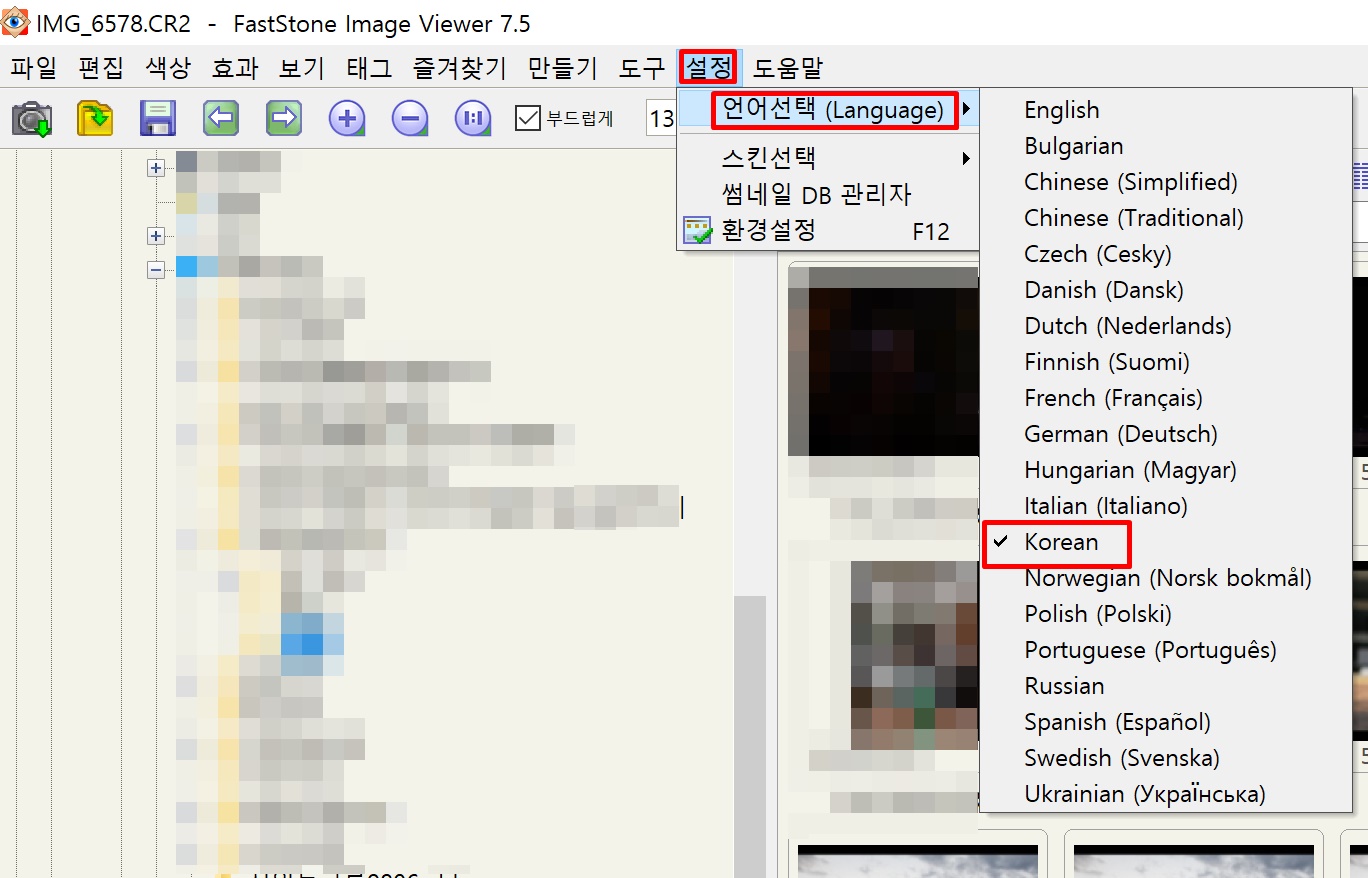Open the 즐겨찾기 menu
The image size is (1368, 878).
(459, 68)
